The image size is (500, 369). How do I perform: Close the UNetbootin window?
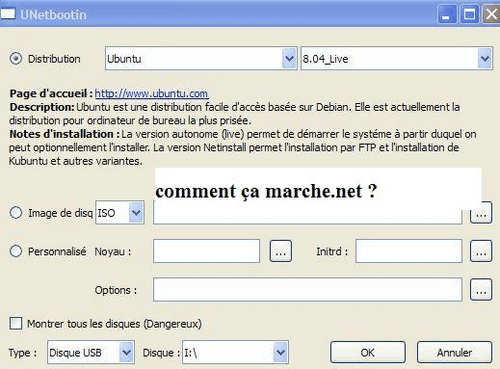coord(491,14)
